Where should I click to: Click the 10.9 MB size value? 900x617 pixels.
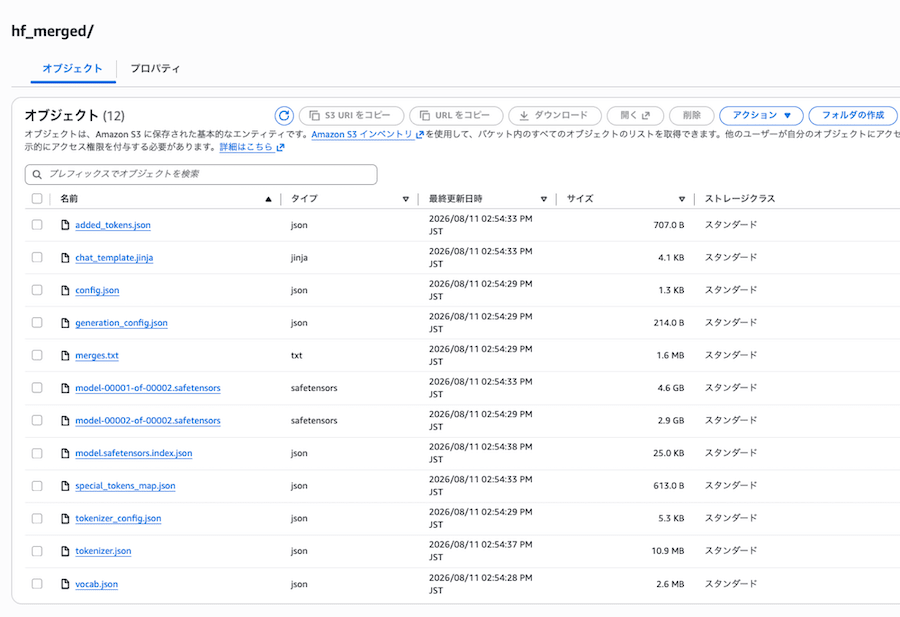tap(668, 551)
